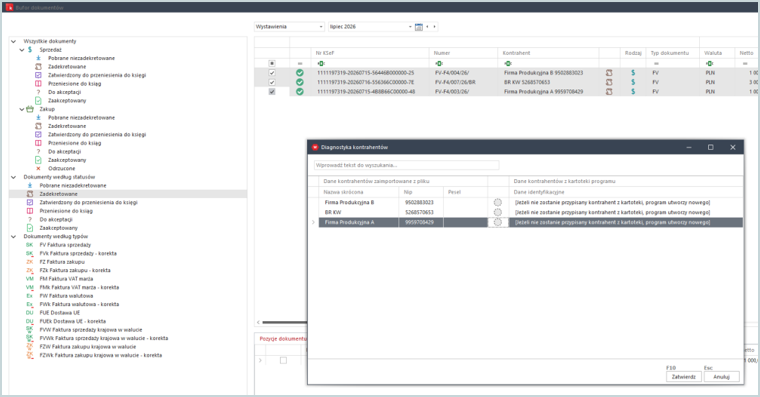Click the VM icon of FM Faktura VAT marża
Screen dimensions: 760x397
tap(30, 279)
